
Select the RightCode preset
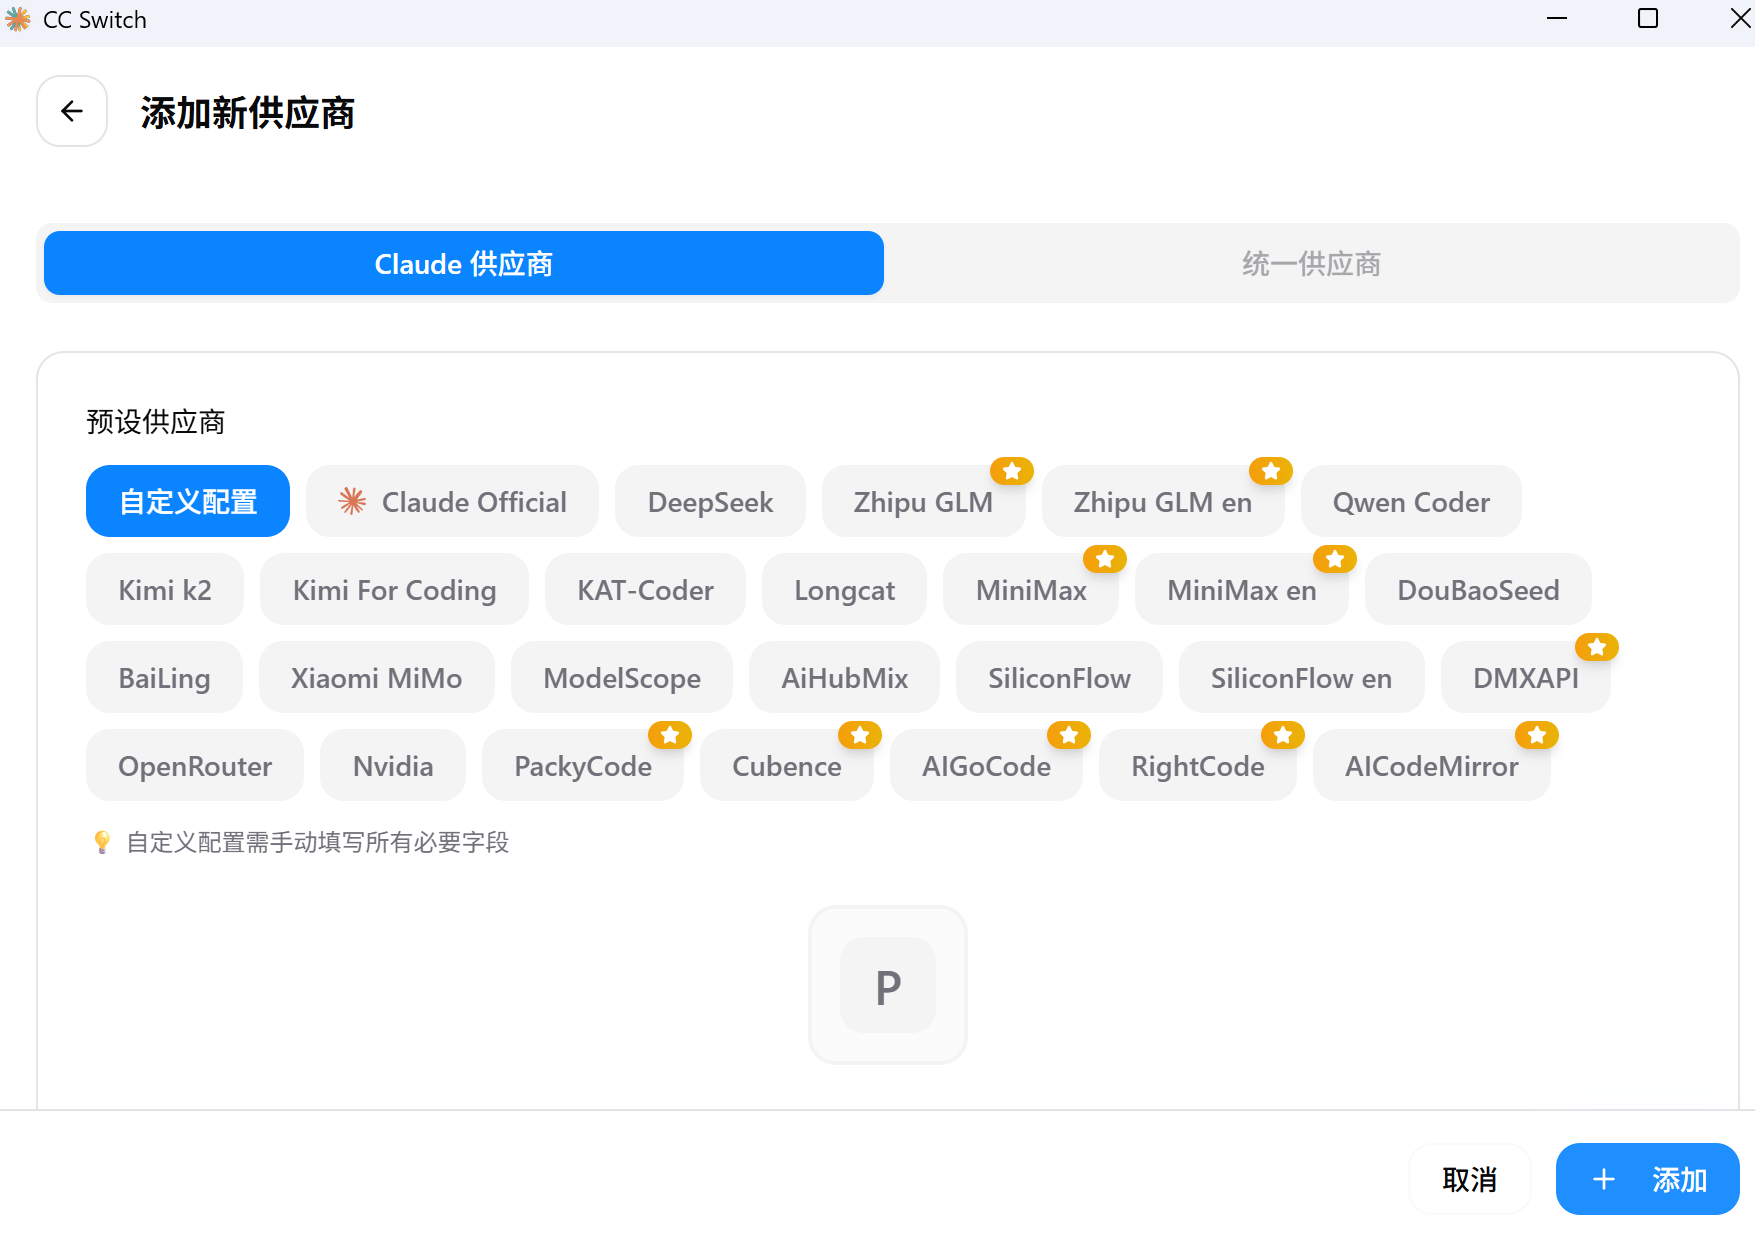tap(1198, 765)
